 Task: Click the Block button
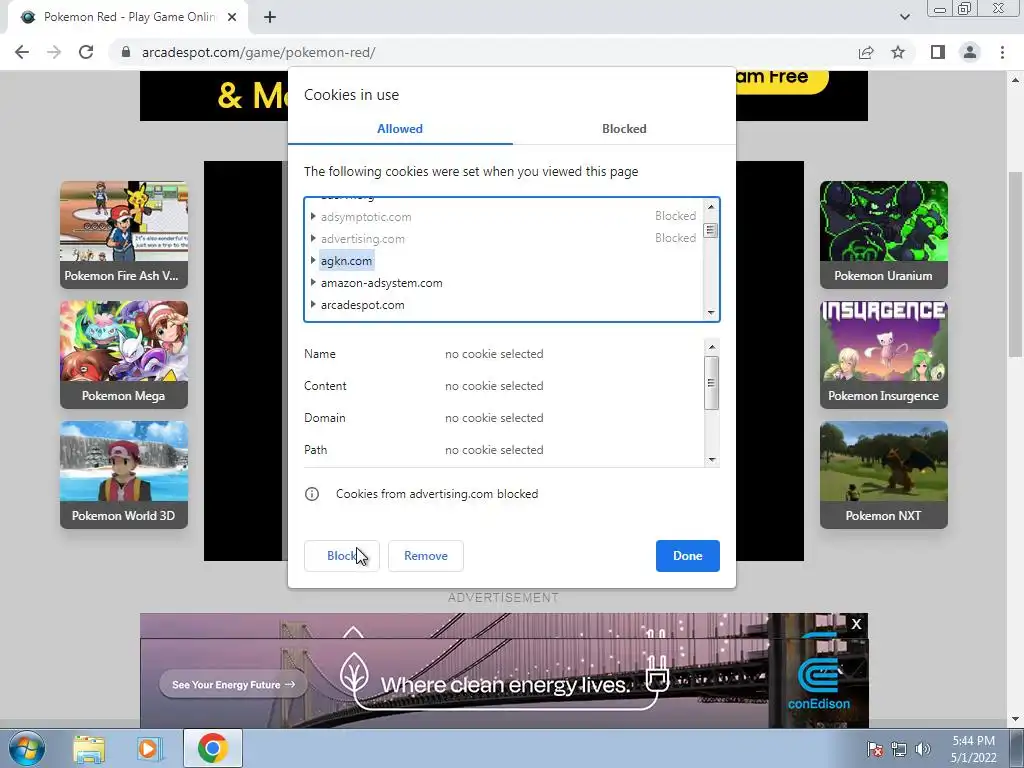click(342, 556)
